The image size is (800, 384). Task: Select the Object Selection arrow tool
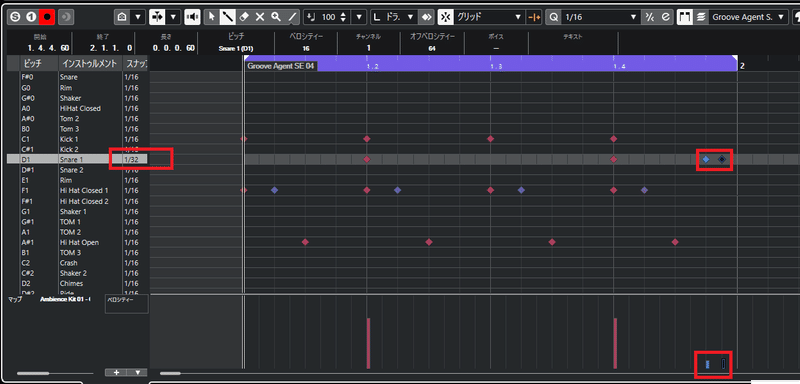pyautogui.click(x=212, y=17)
